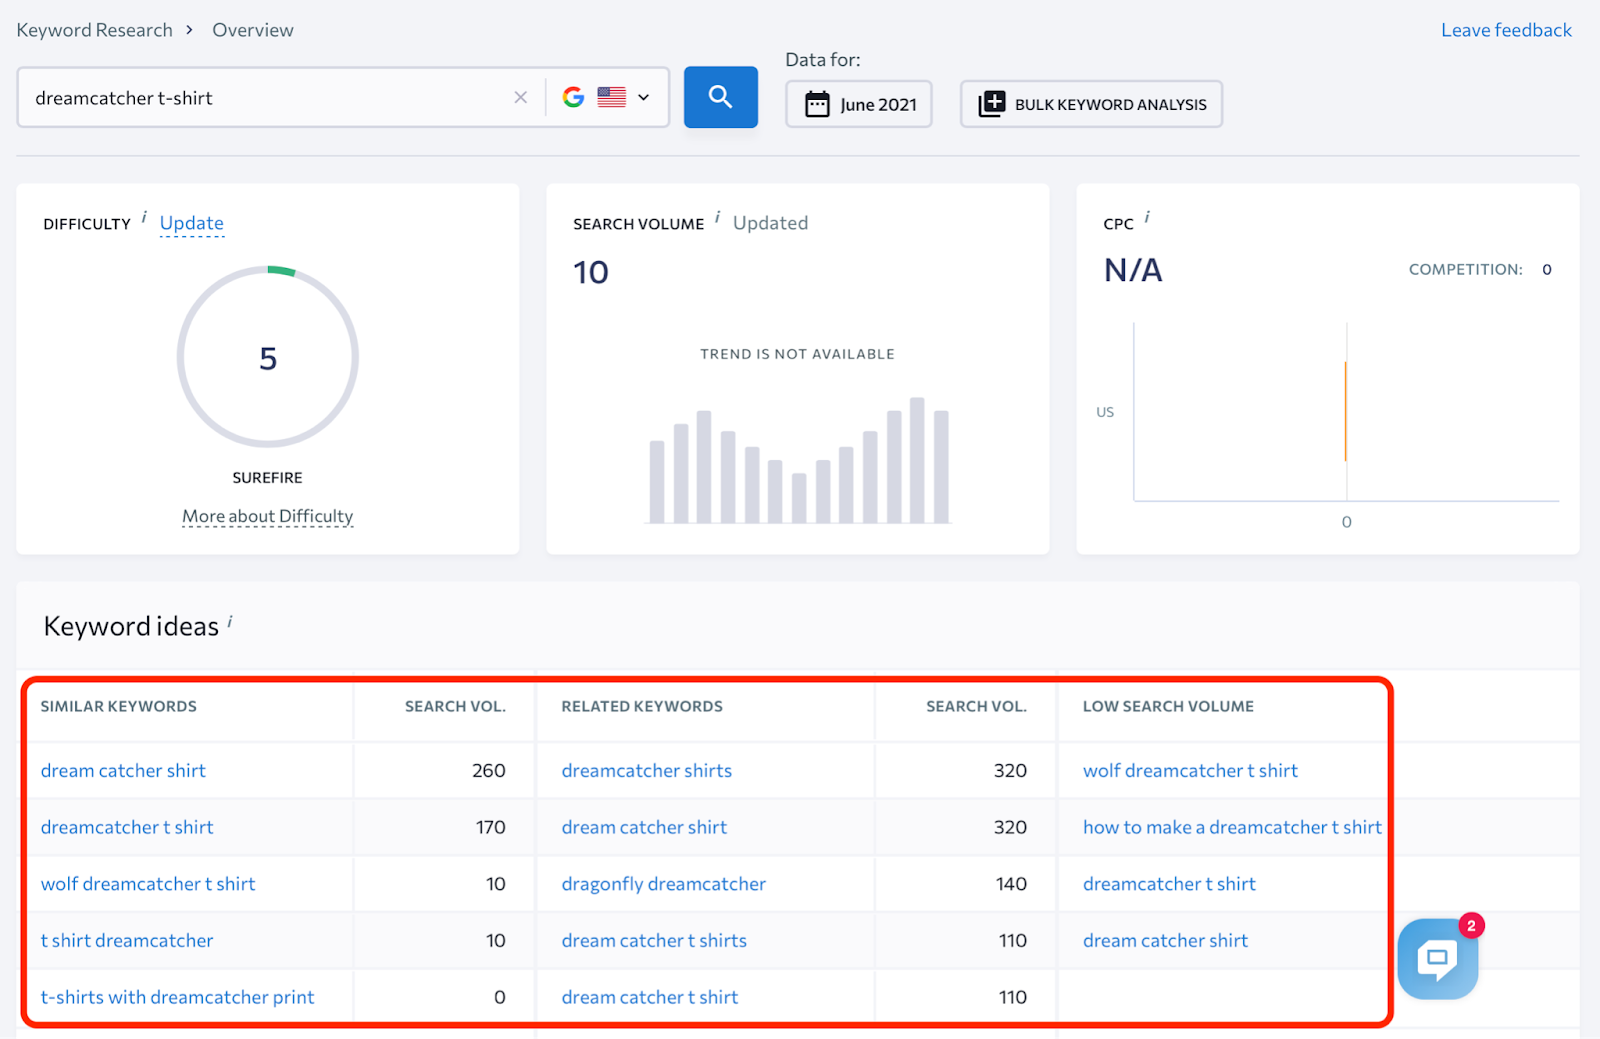Open the dragonfly dreamcatcher related keyword
Viewport: 1600px width, 1039px height.
coord(663,884)
